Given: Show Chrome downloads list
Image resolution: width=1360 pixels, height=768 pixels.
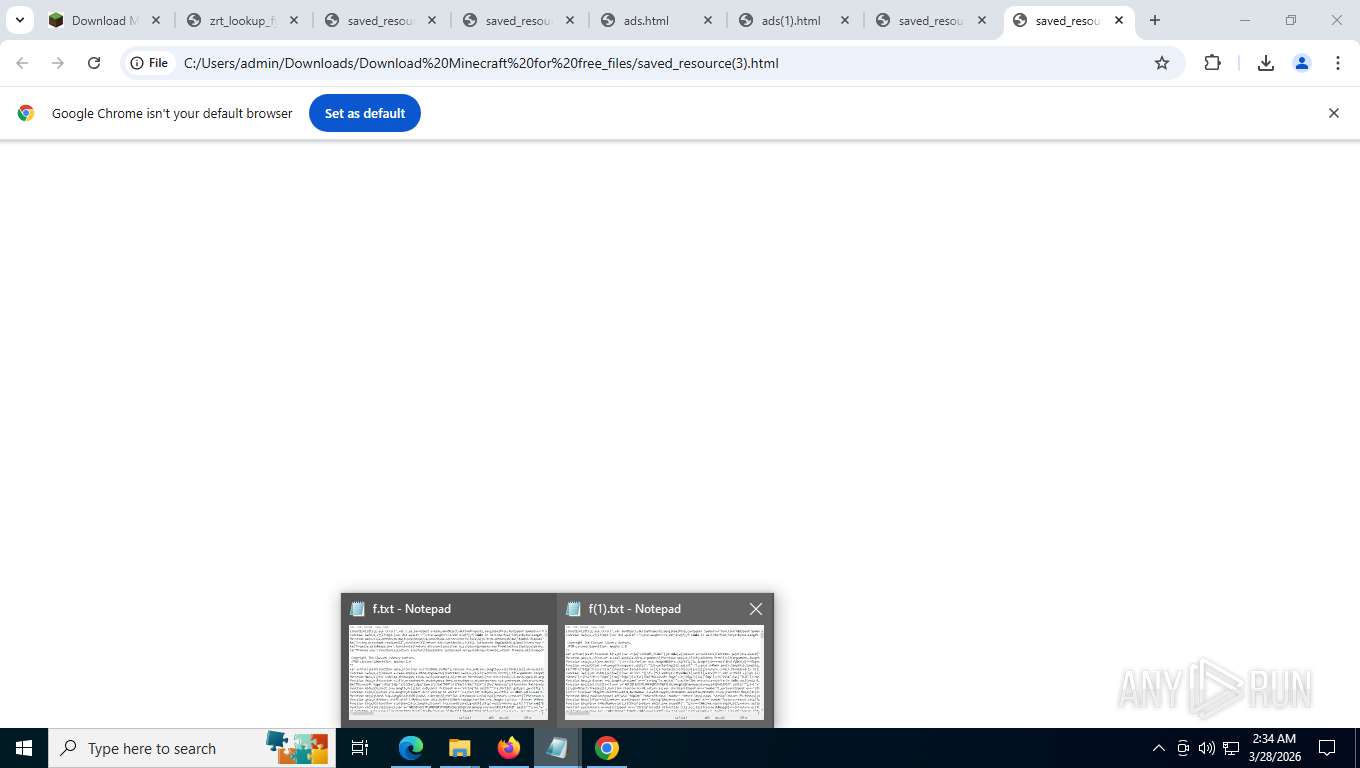Looking at the screenshot, I should 1265,63.
